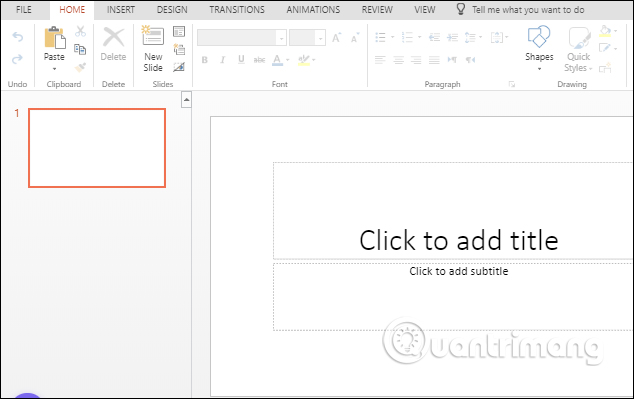Select slide 1 thumbnail
This screenshot has width=634, height=399.
[x=97, y=148]
